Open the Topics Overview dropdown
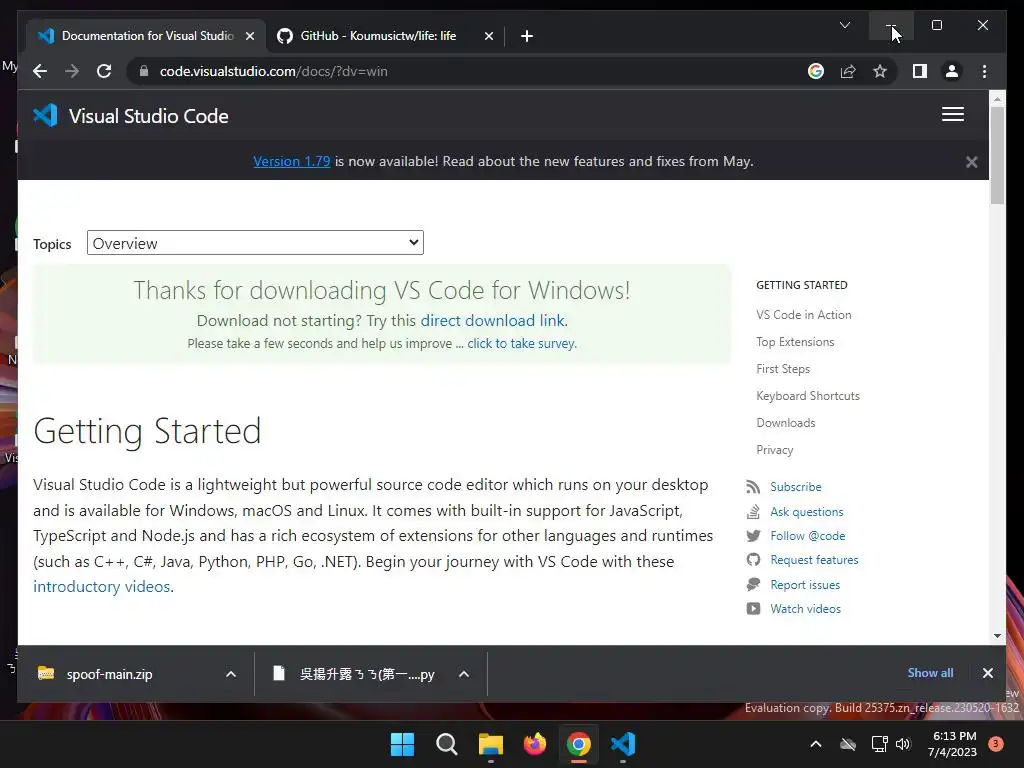The width and height of the screenshot is (1024, 768). click(x=255, y=243)
